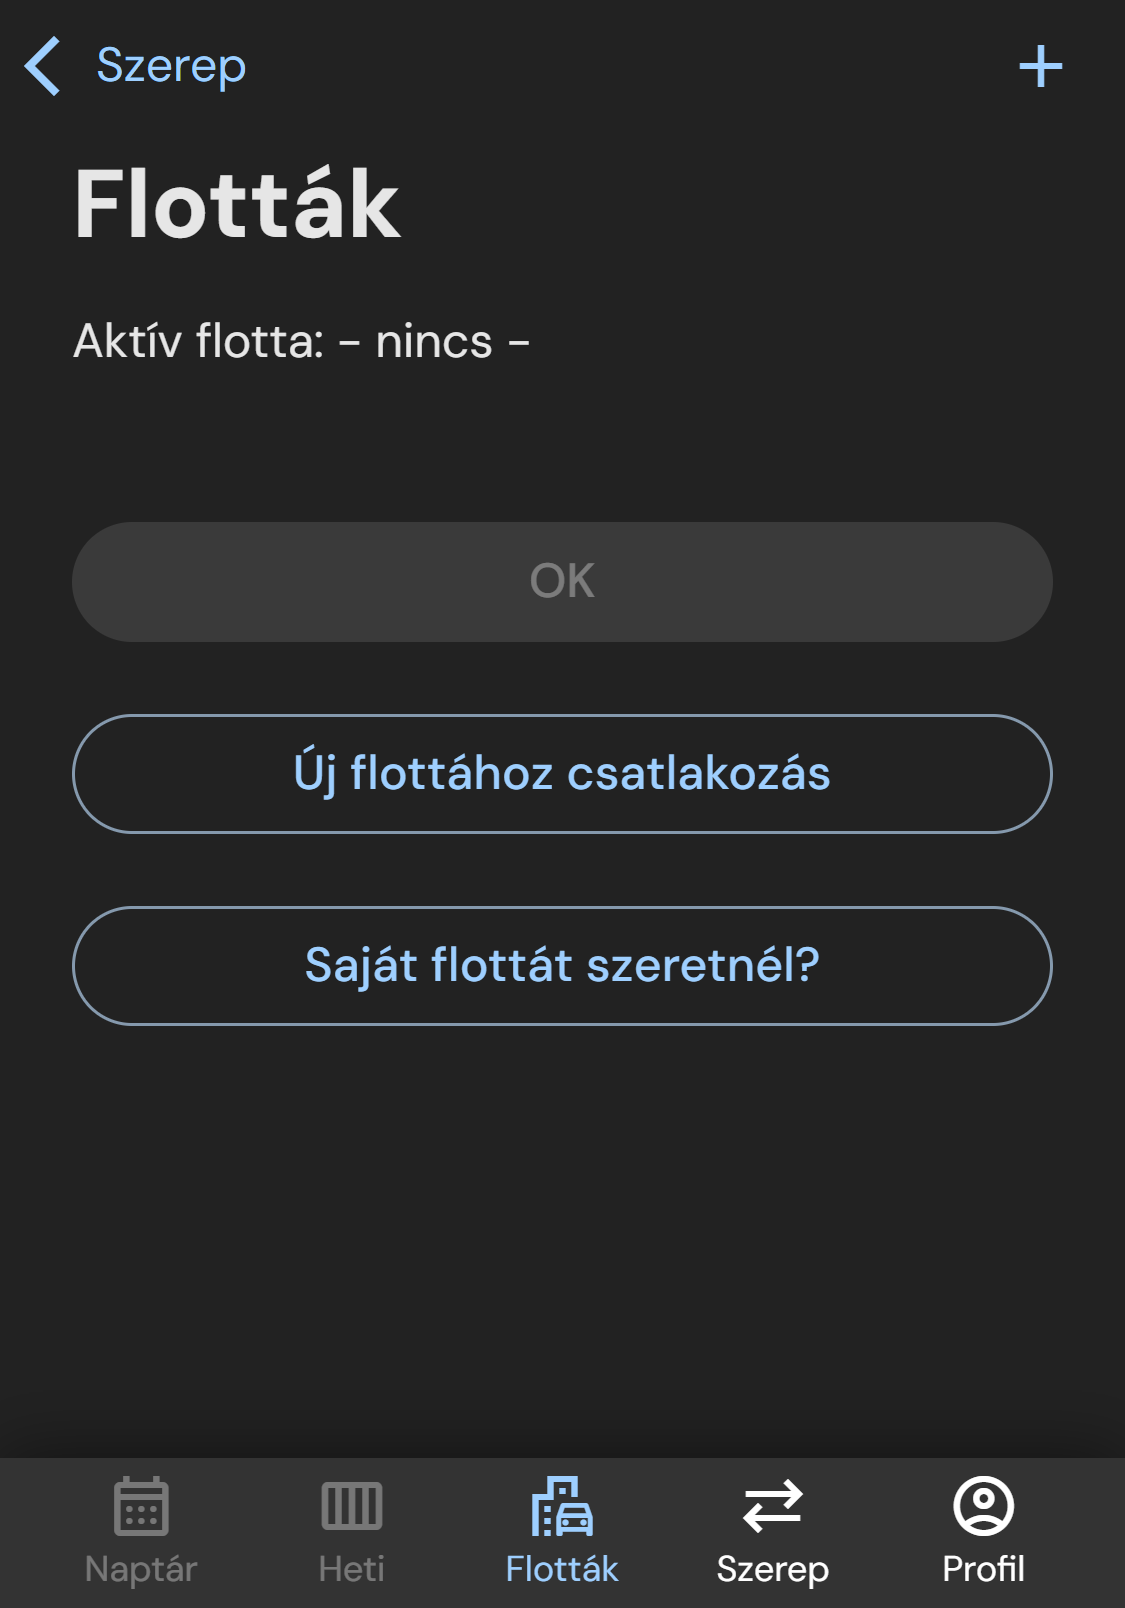Viewport: 1125px width, 1608px height.
Task: Click the 'Aktív flotta: – nincs –' text
Action: 301,342
